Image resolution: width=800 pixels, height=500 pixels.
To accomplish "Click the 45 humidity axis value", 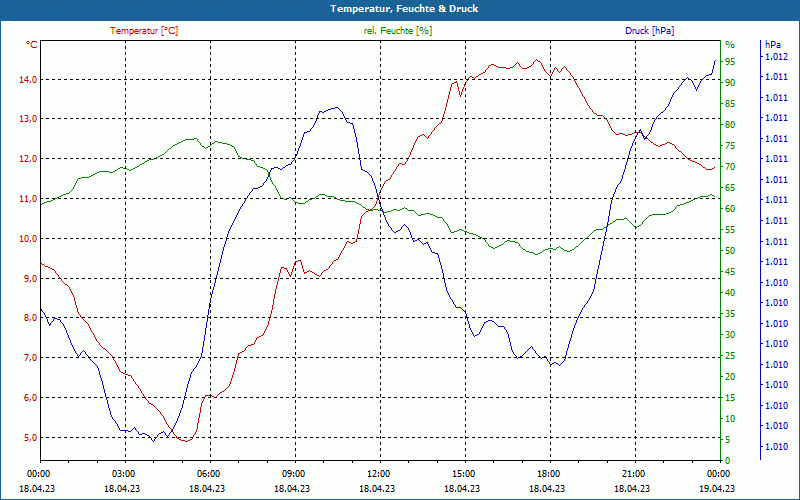I will [x=730, y=271].
